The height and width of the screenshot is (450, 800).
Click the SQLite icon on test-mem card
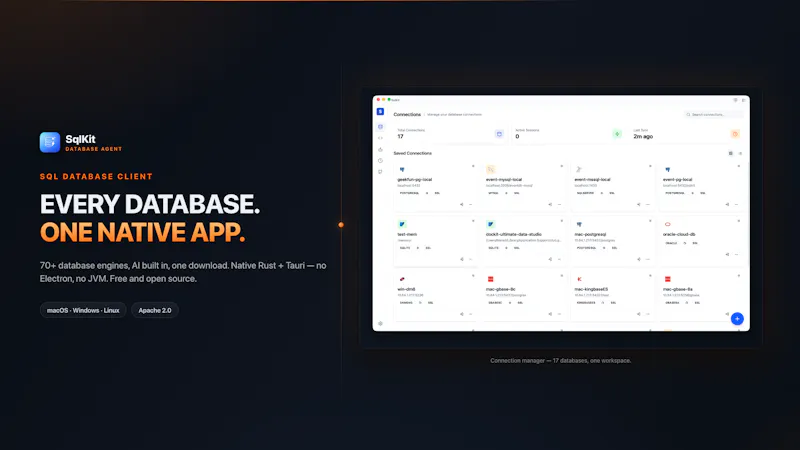click(x=402, y=224)
